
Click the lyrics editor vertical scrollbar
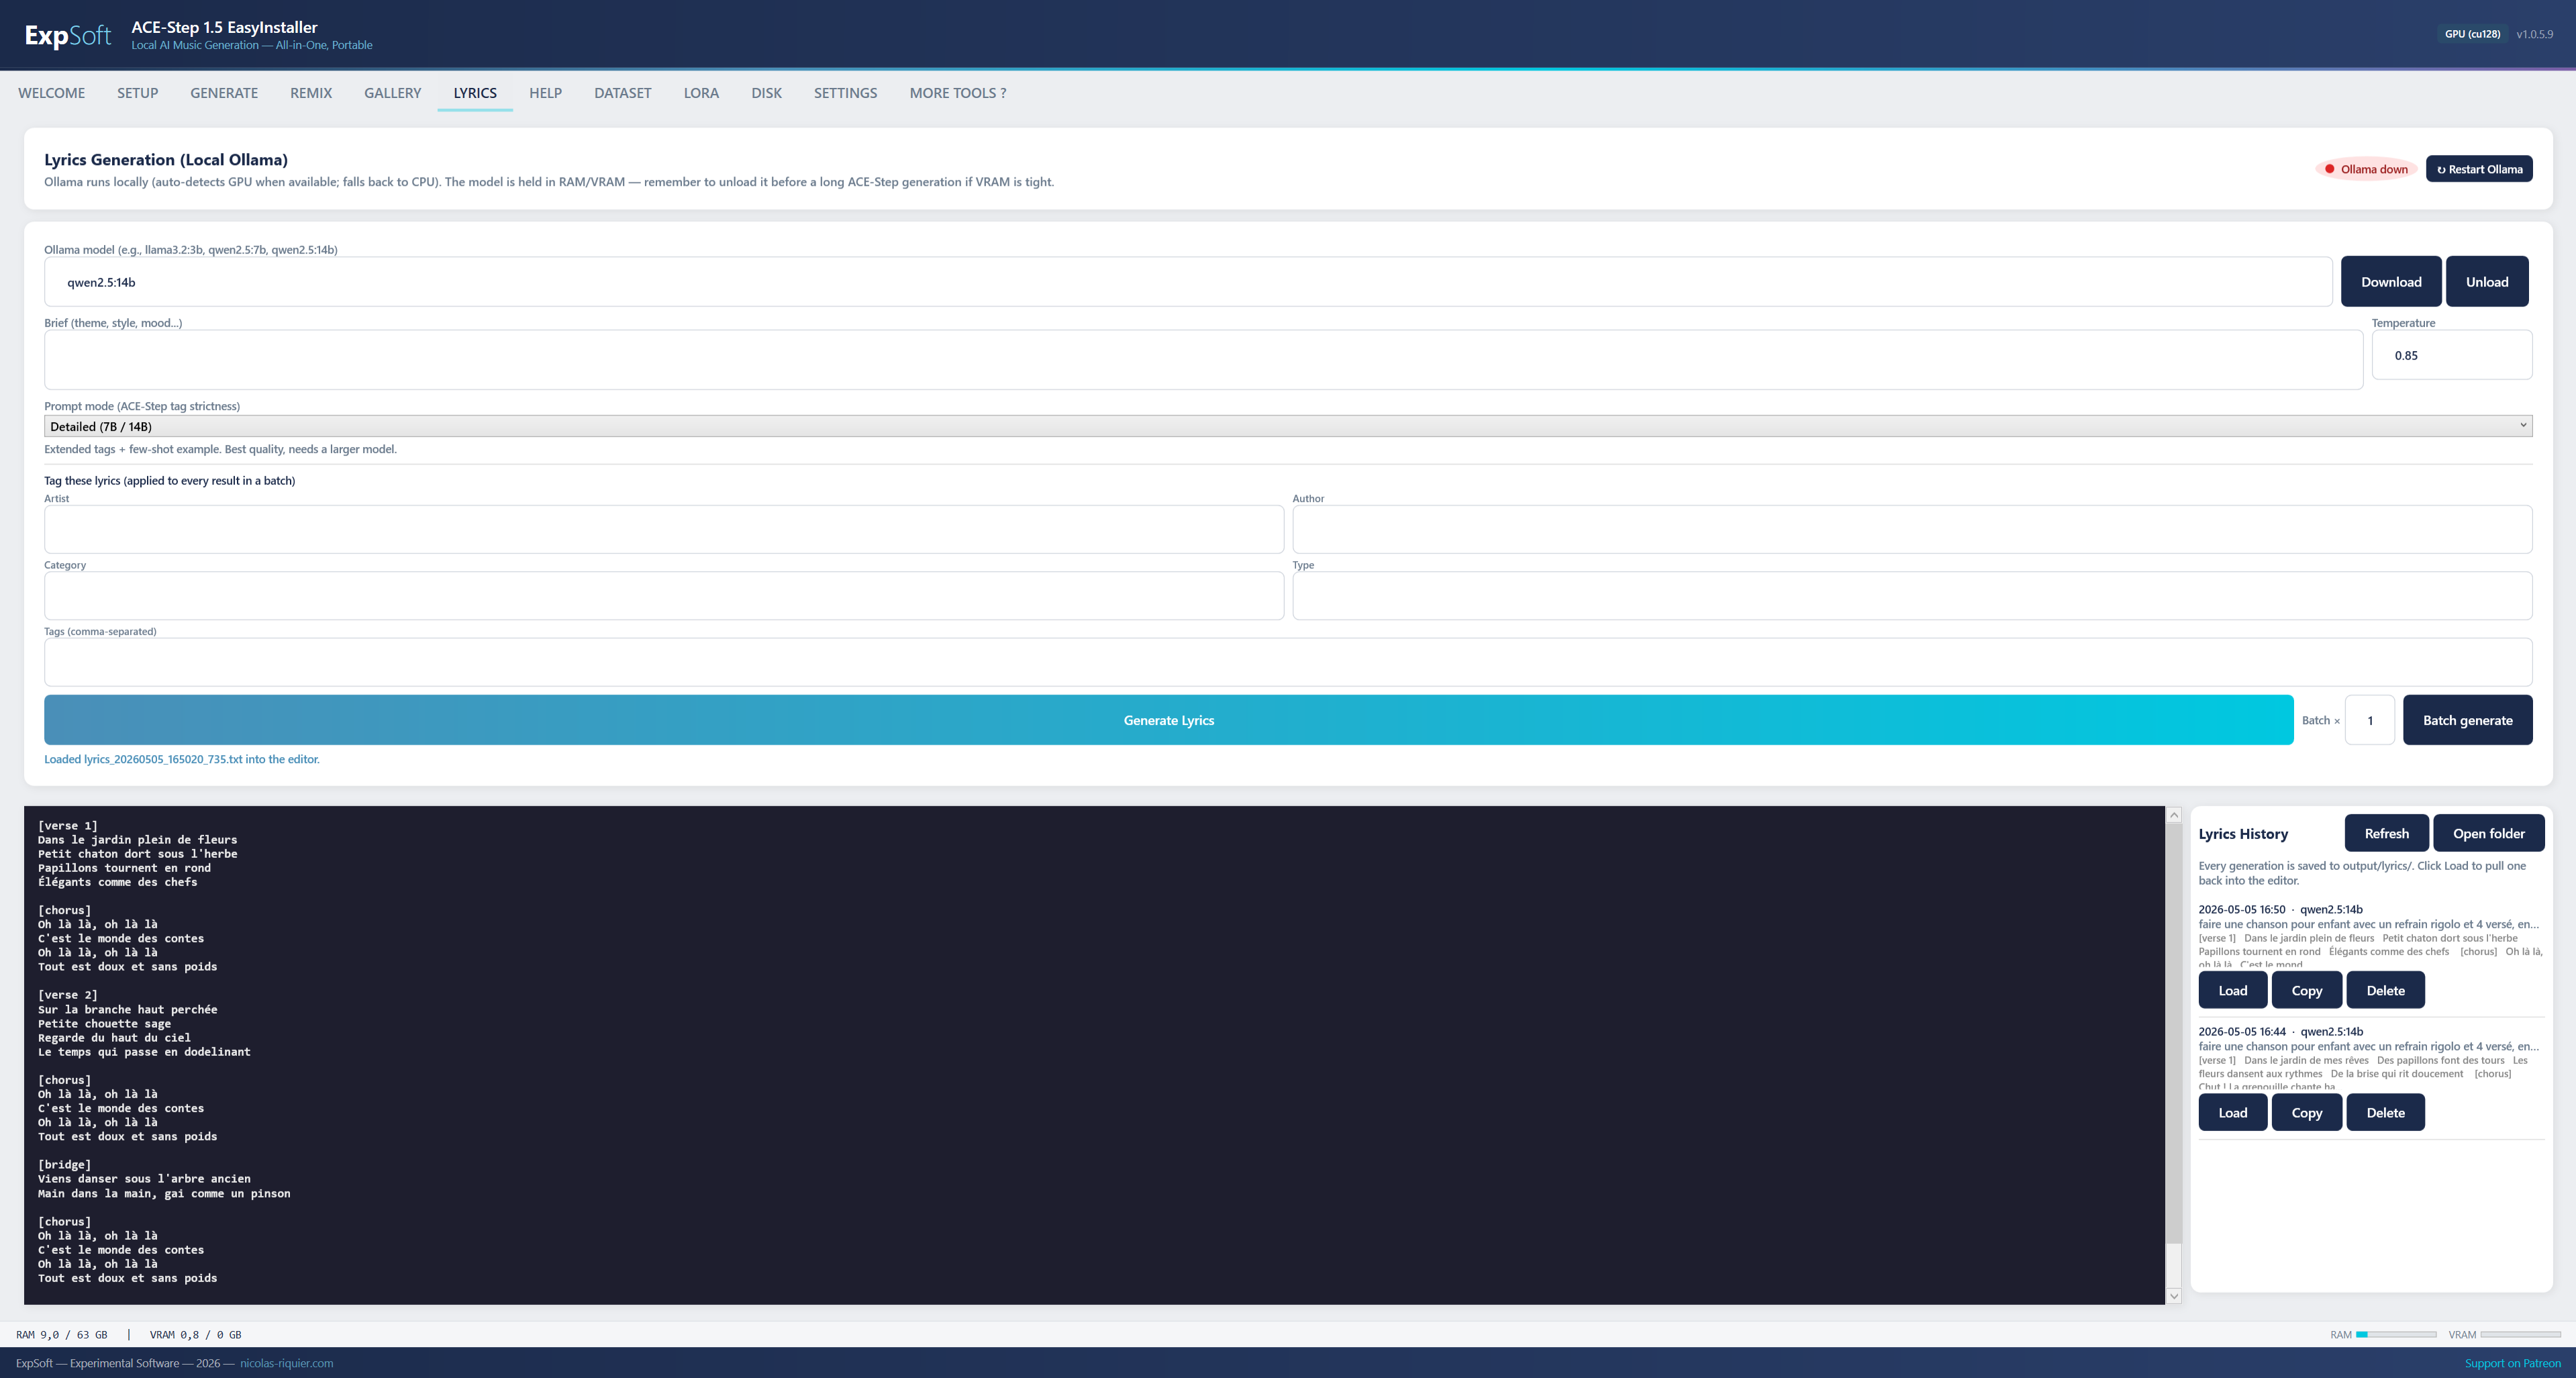click(2173, 1055)
